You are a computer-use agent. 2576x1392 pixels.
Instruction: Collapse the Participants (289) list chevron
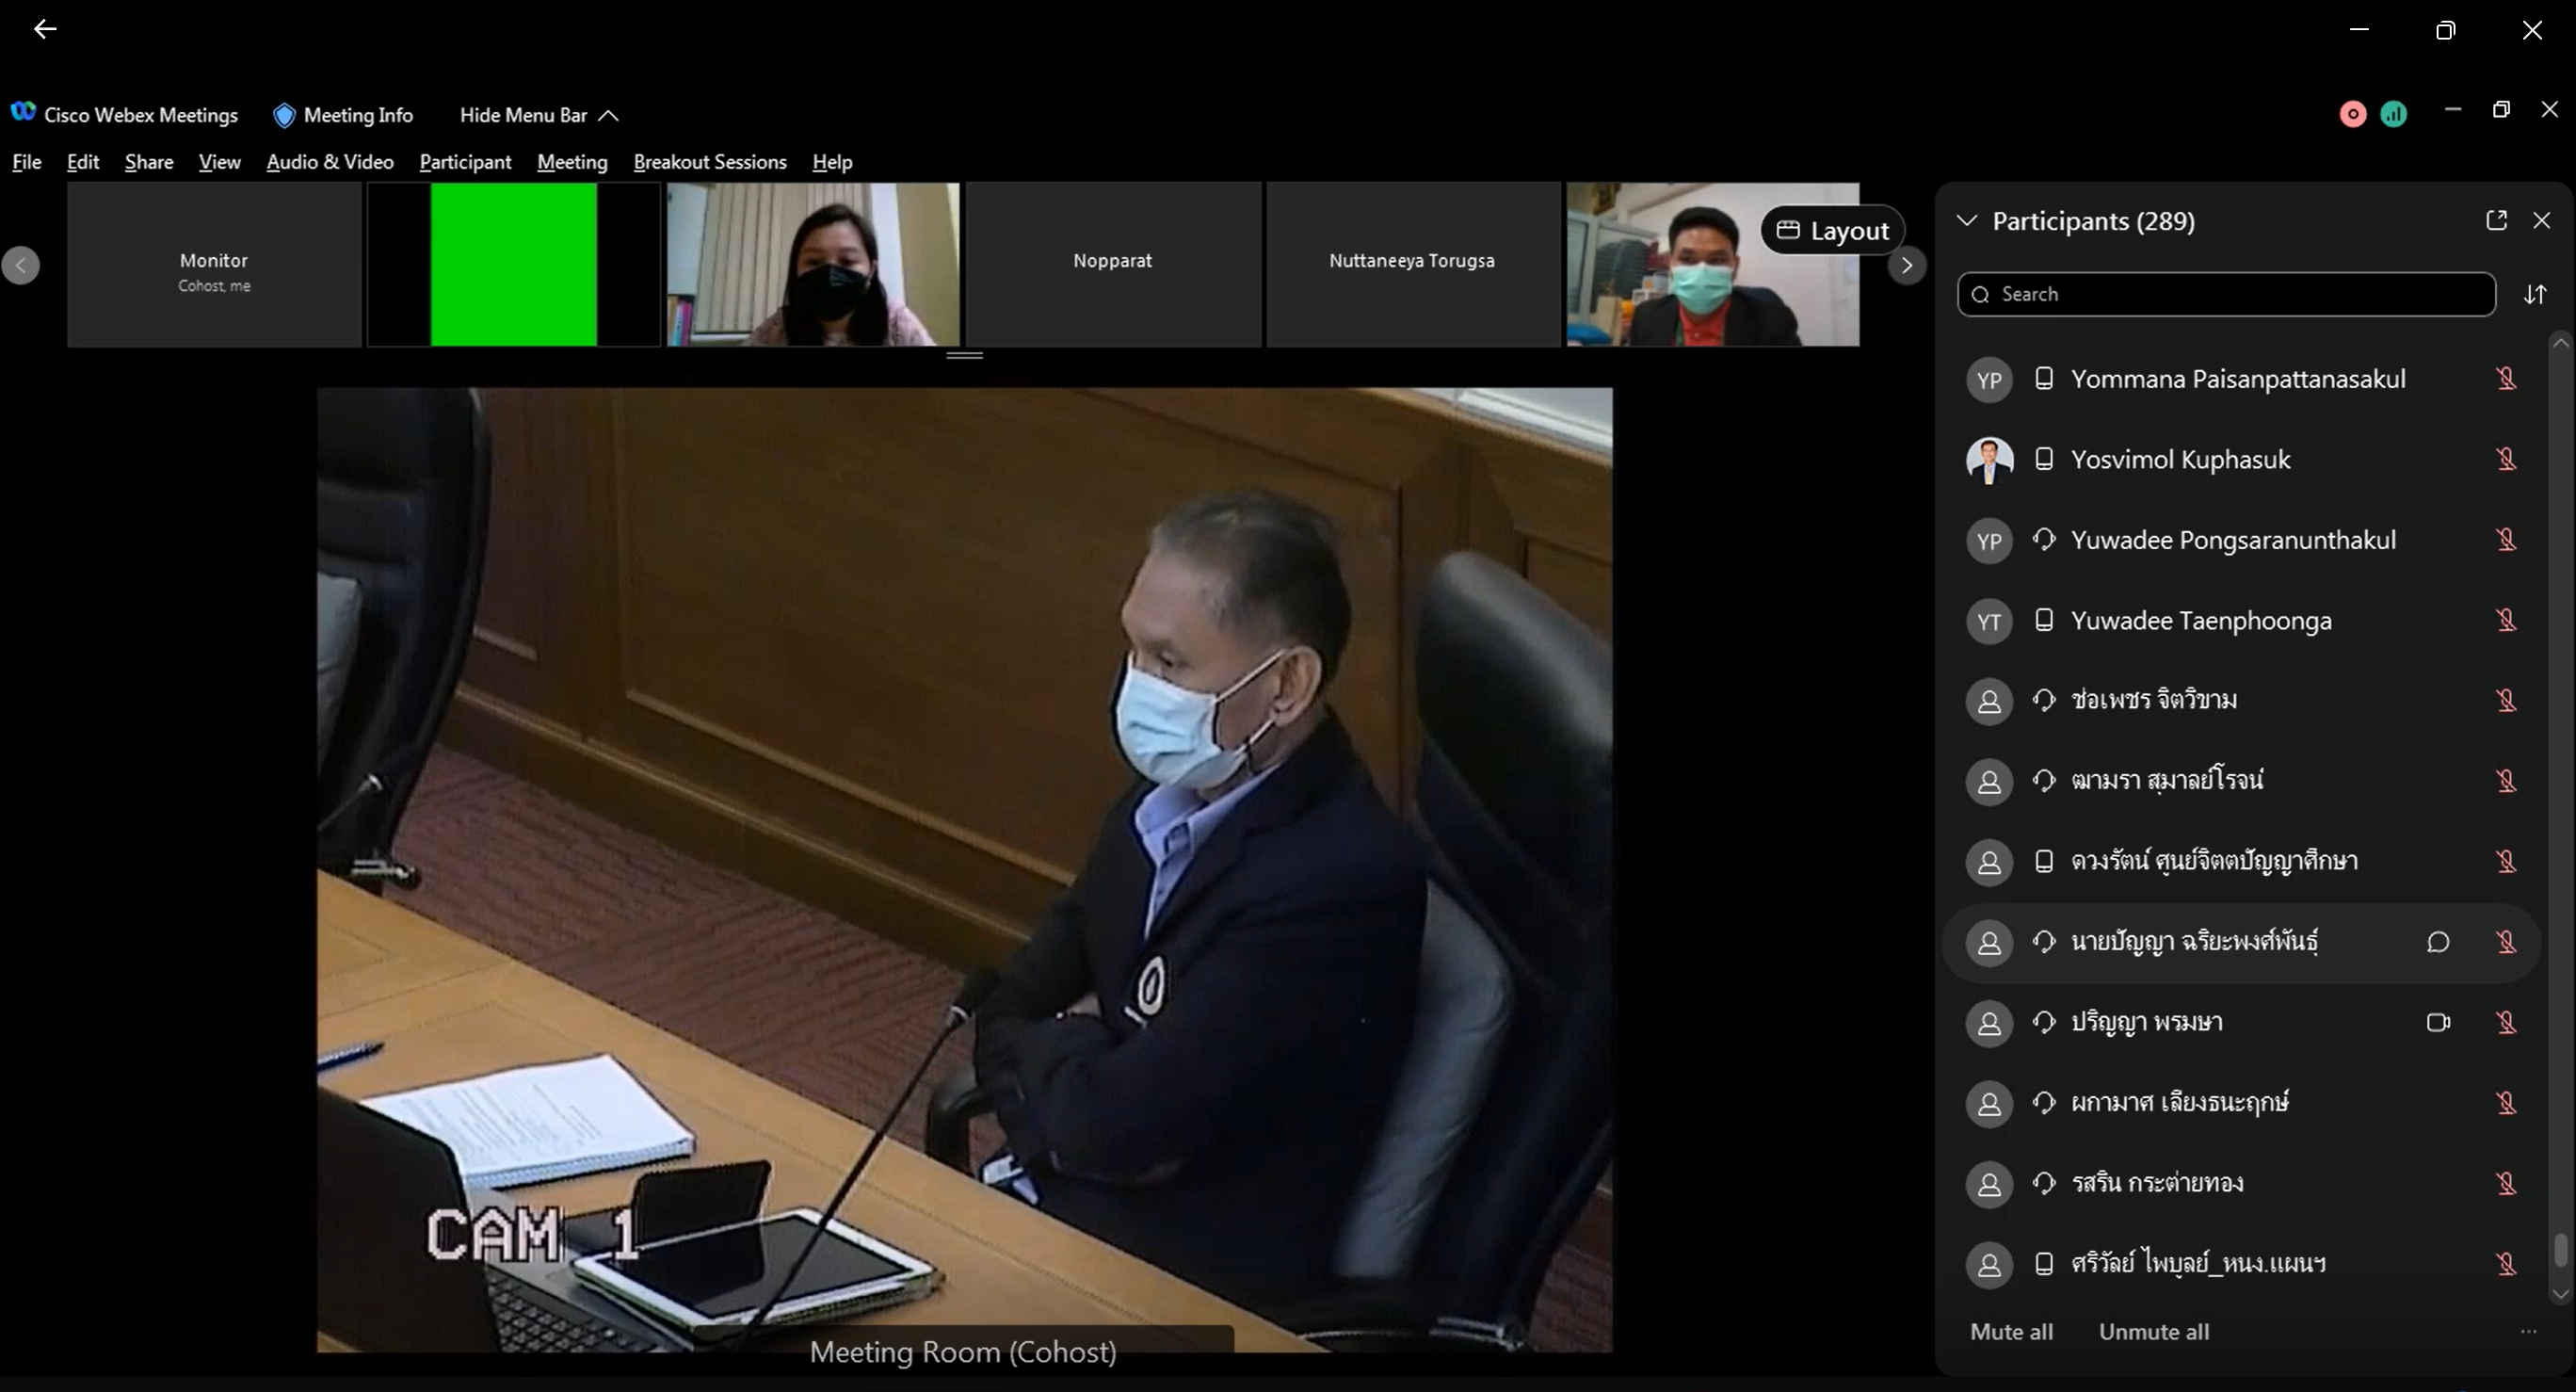(1967, 221)
